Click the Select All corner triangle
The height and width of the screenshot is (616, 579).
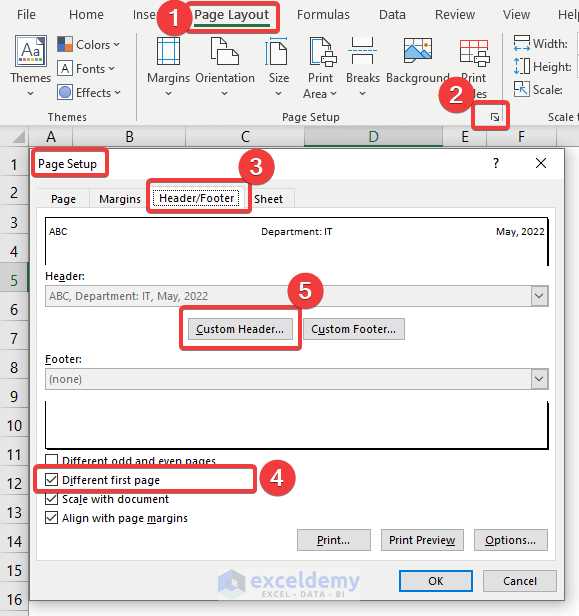pyautogui.click(x=17, y=137)
